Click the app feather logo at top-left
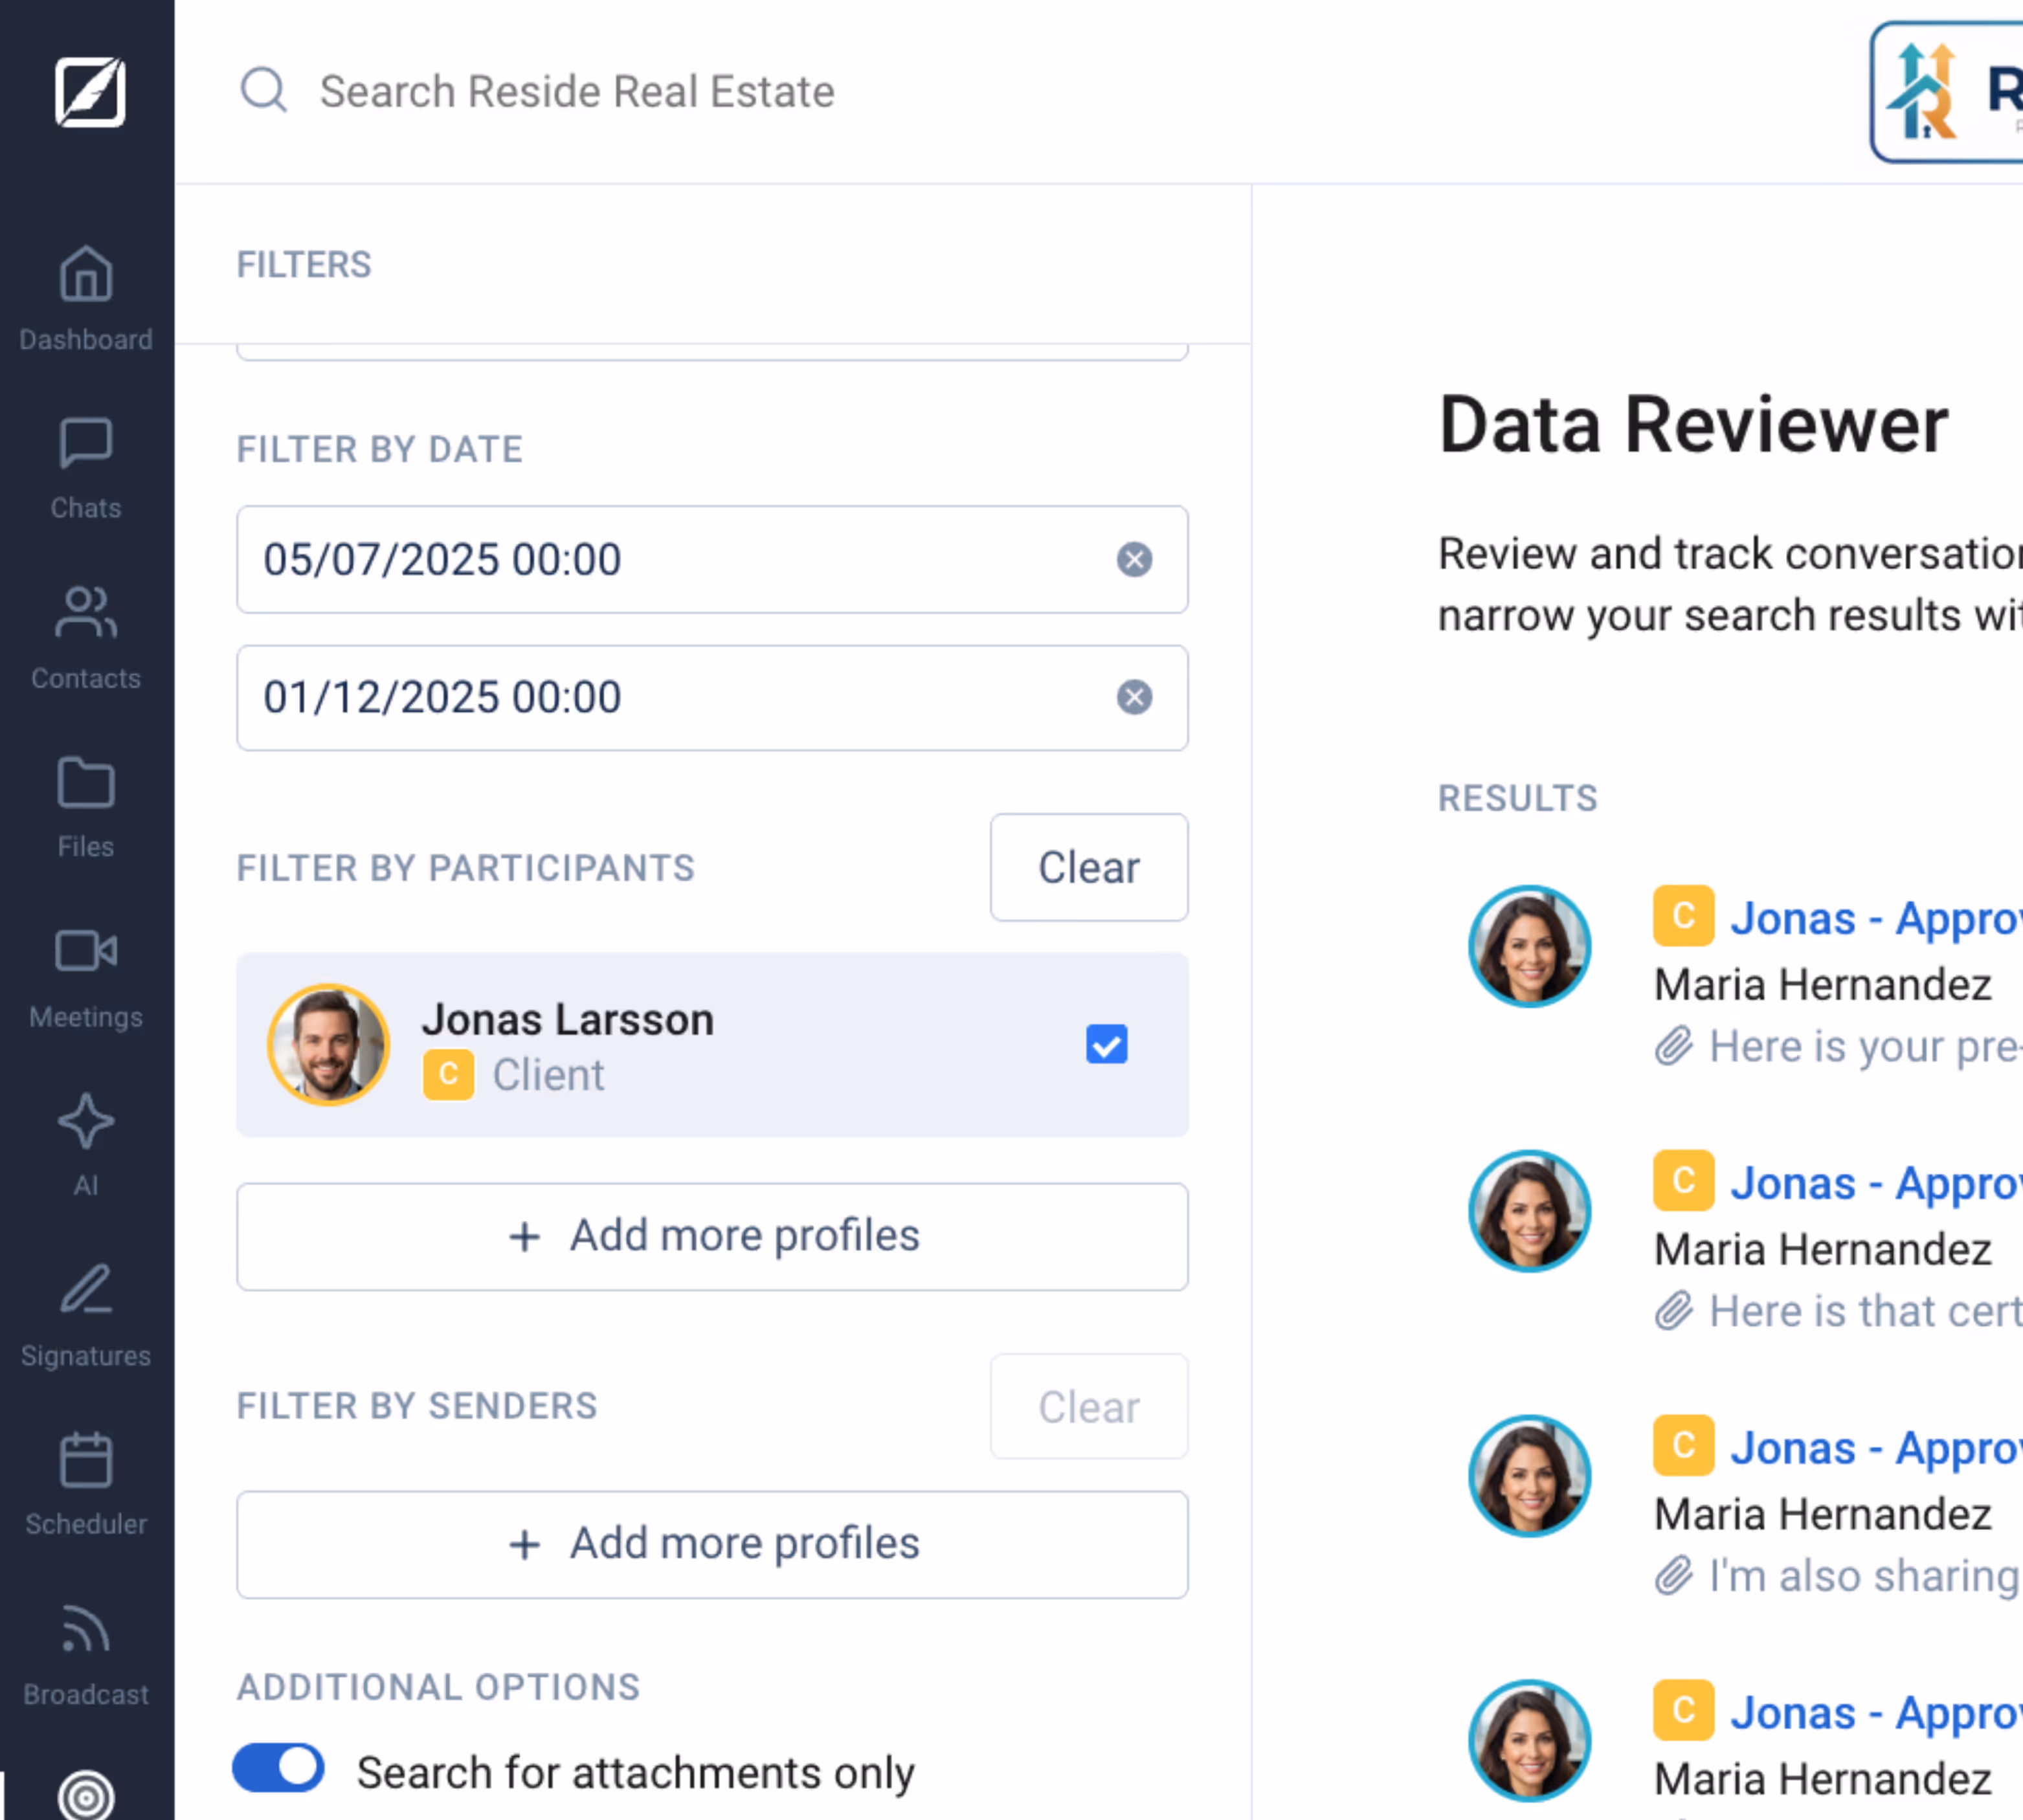2023x1820 pixels. [89, 92]
